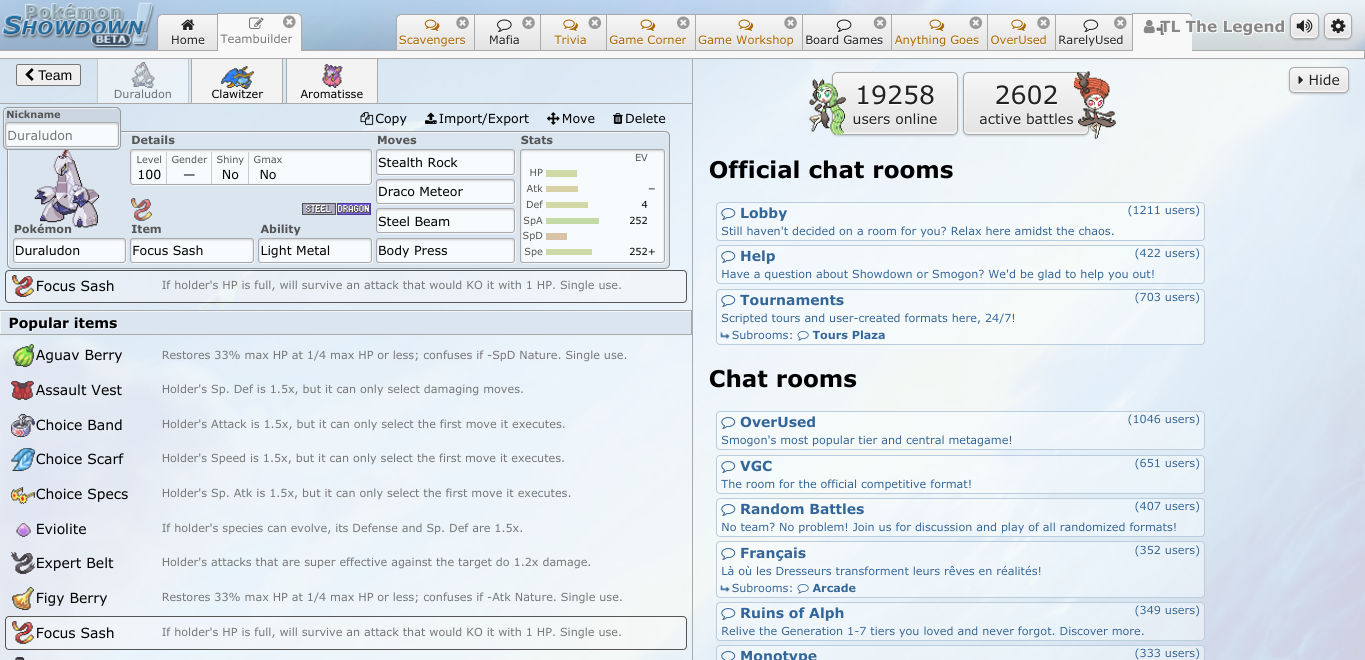This screenshot has height=660, width=1365.
Task: Choose Expert Belt item
Action: [x=346, y=563]
